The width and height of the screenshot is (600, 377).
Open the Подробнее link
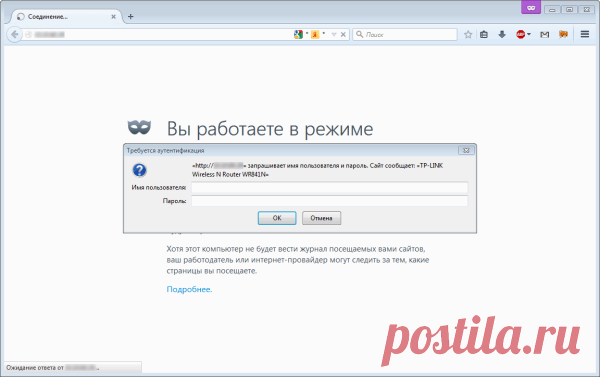point(189,289)
